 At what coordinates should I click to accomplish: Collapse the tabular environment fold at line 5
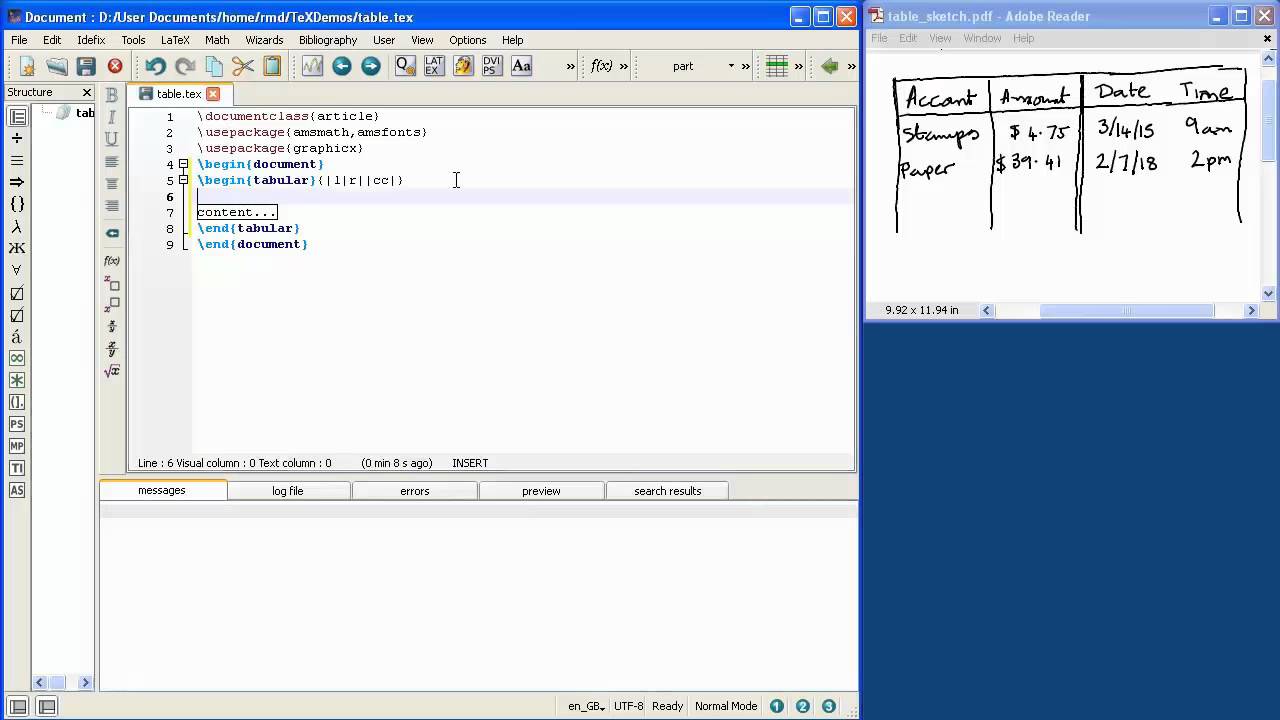click(184, 180)
